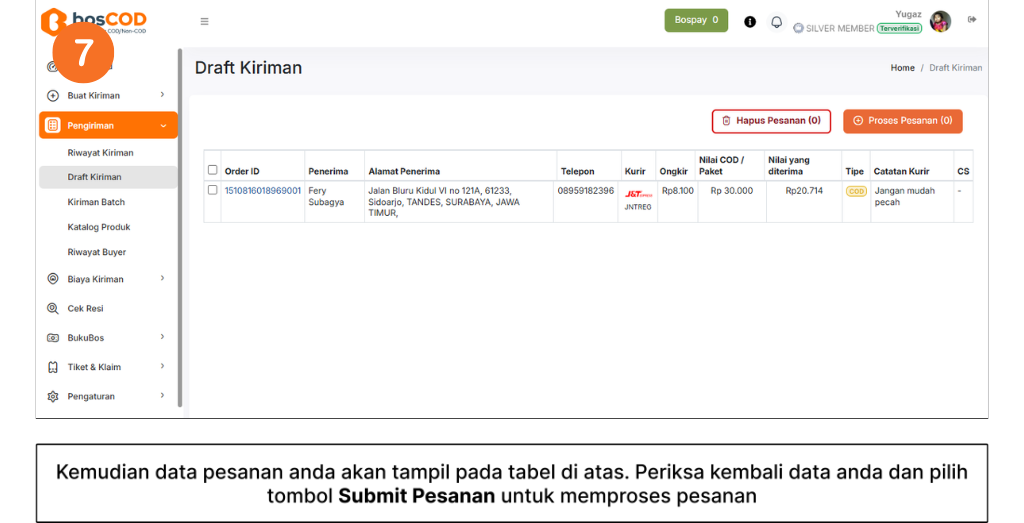Tick the checkbox for order 1510816018969001
1024x523 pixels.
(212, 190)
